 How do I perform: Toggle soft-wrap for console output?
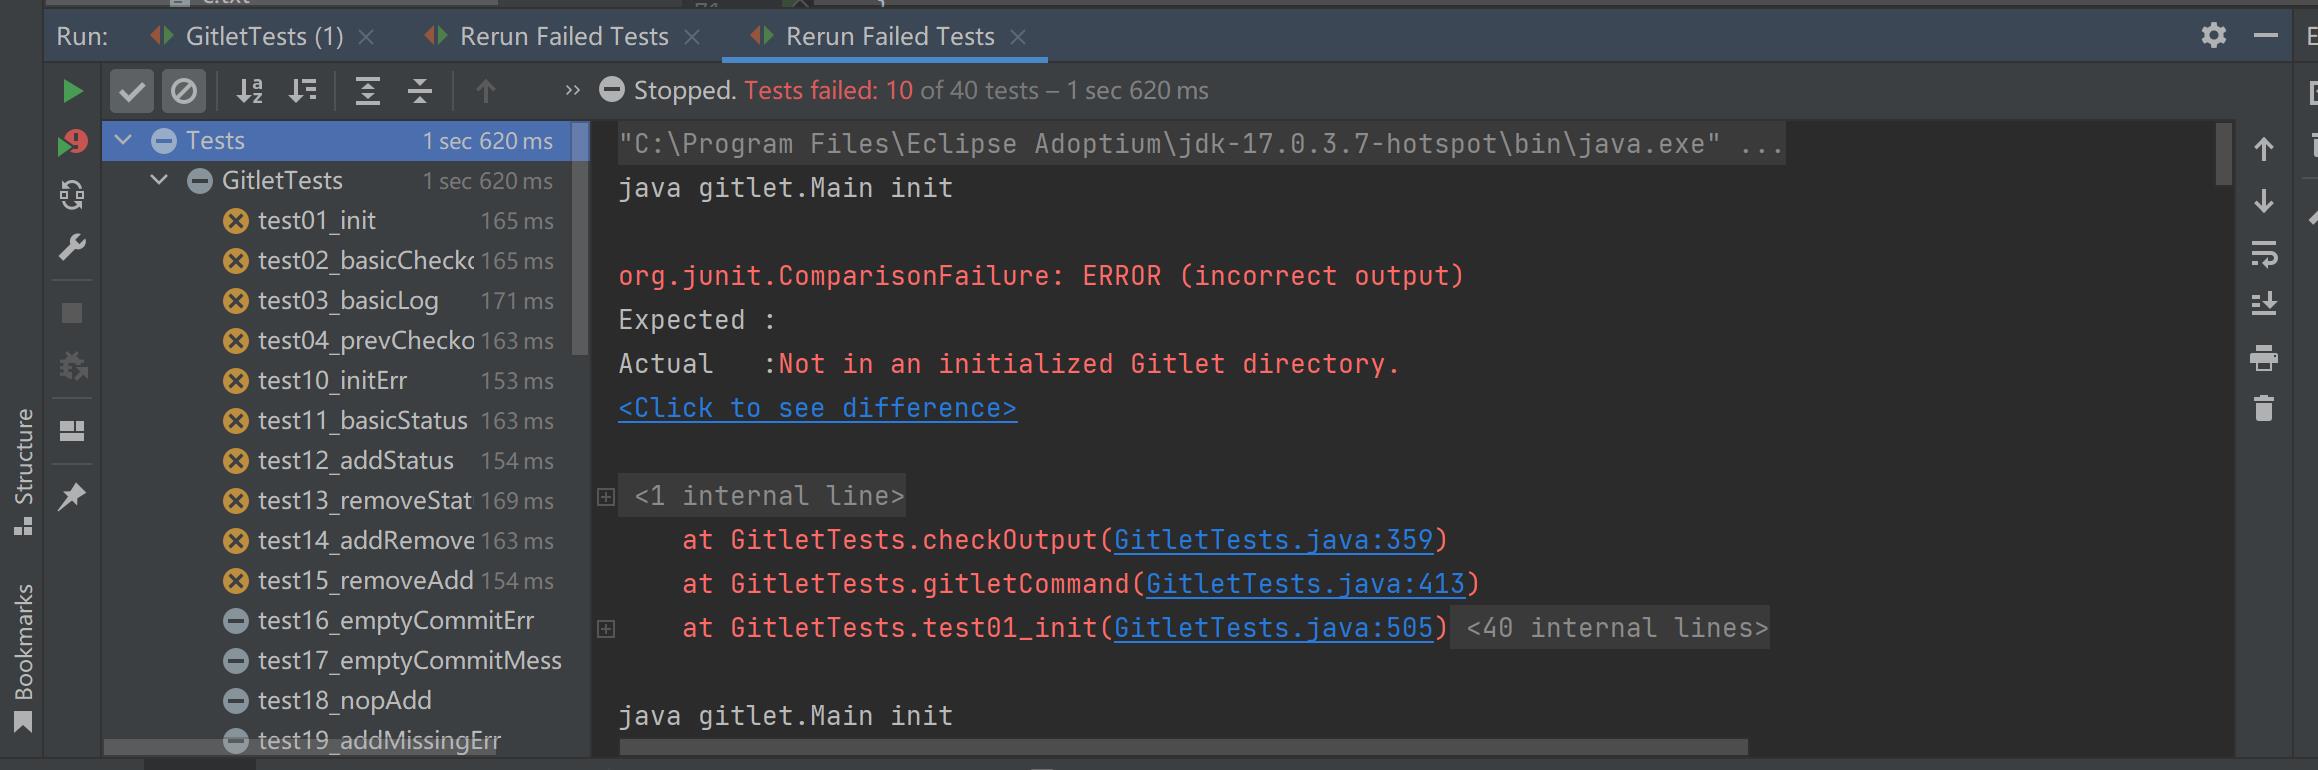[2264, 254]
